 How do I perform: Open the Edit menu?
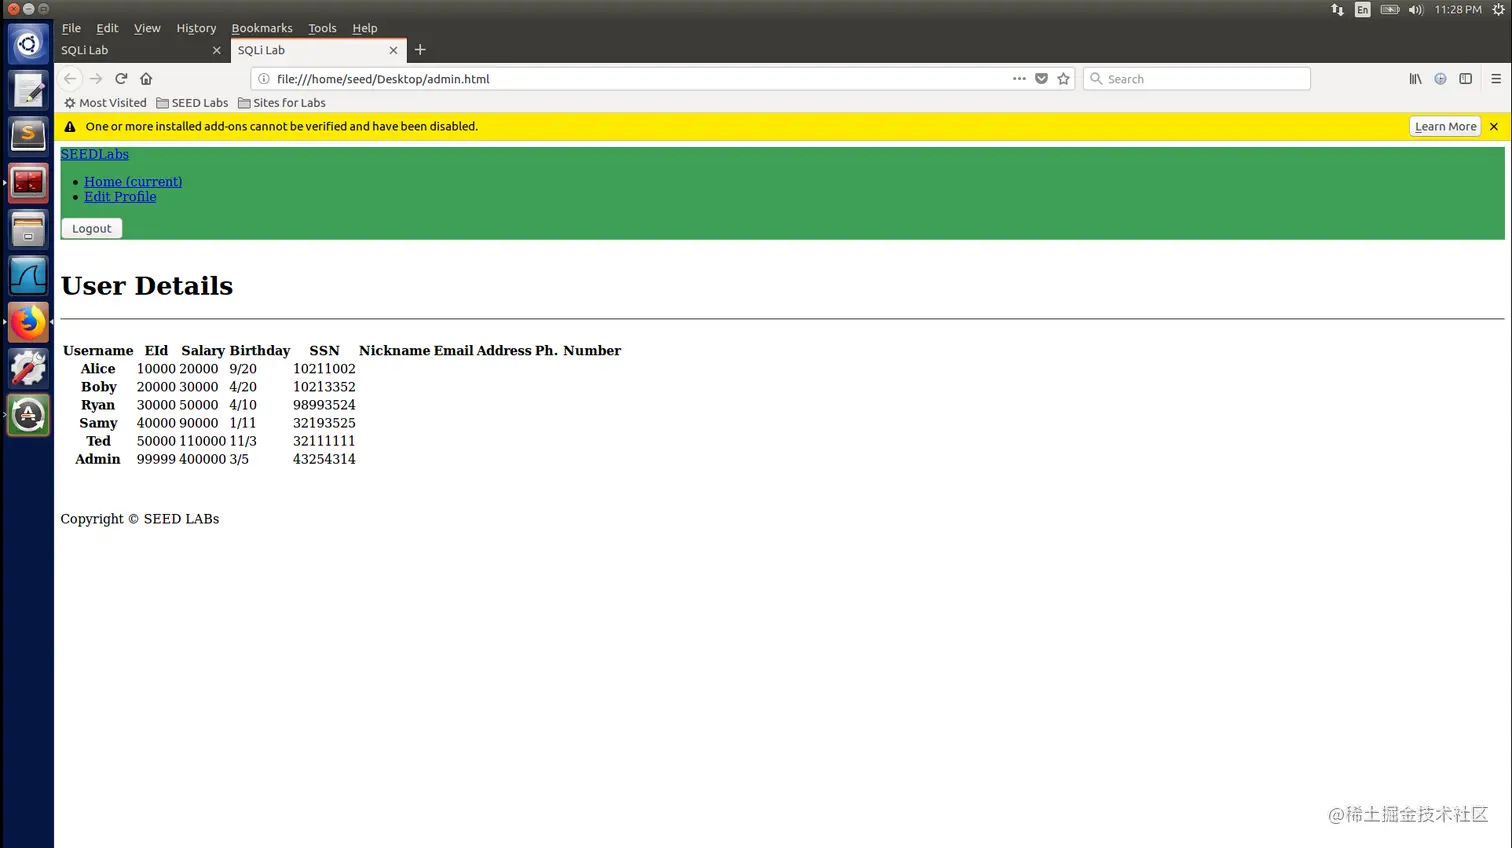click(x=107, y=28)
